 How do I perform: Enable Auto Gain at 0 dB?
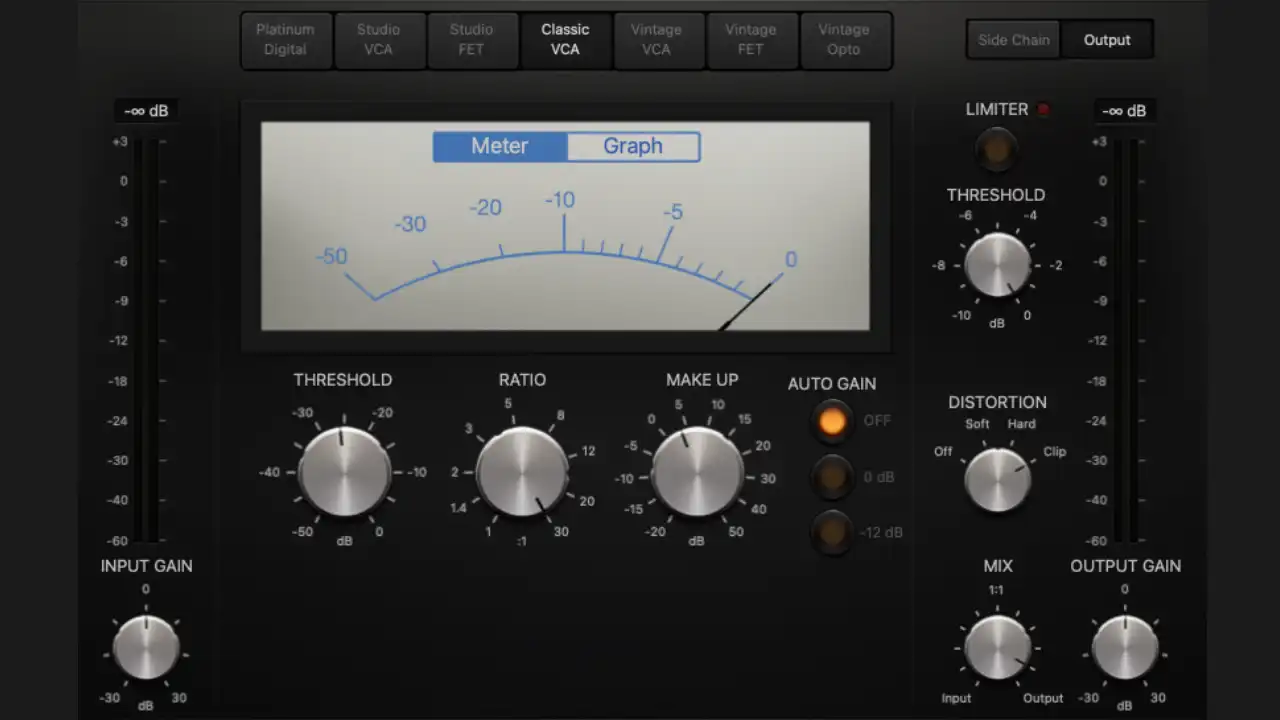coord(832,477)
